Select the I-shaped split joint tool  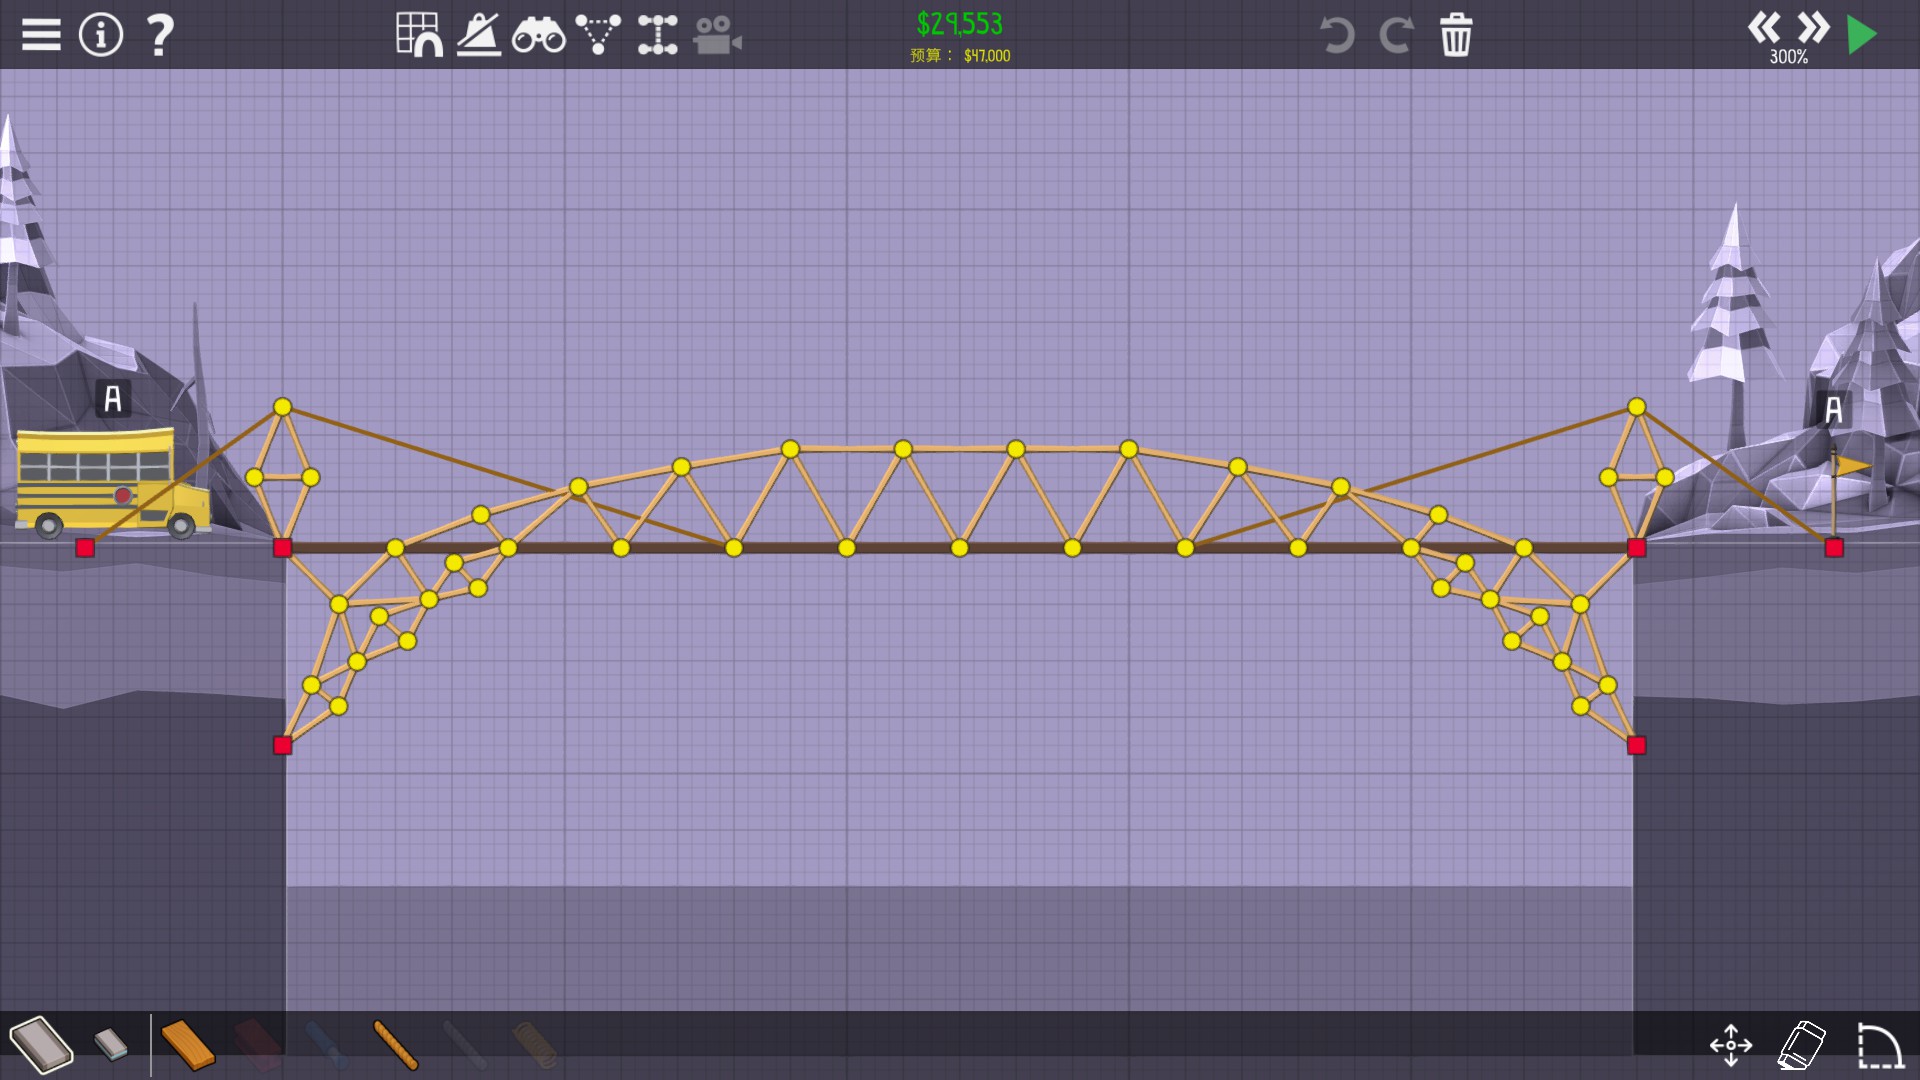coord(657,35)
